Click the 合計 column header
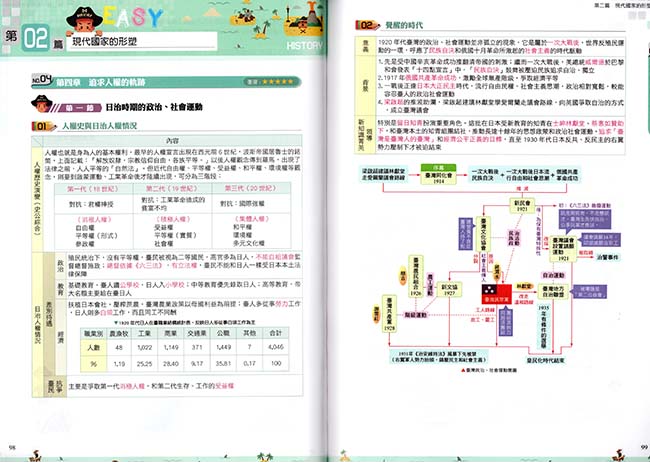 [x=276, y=333]
